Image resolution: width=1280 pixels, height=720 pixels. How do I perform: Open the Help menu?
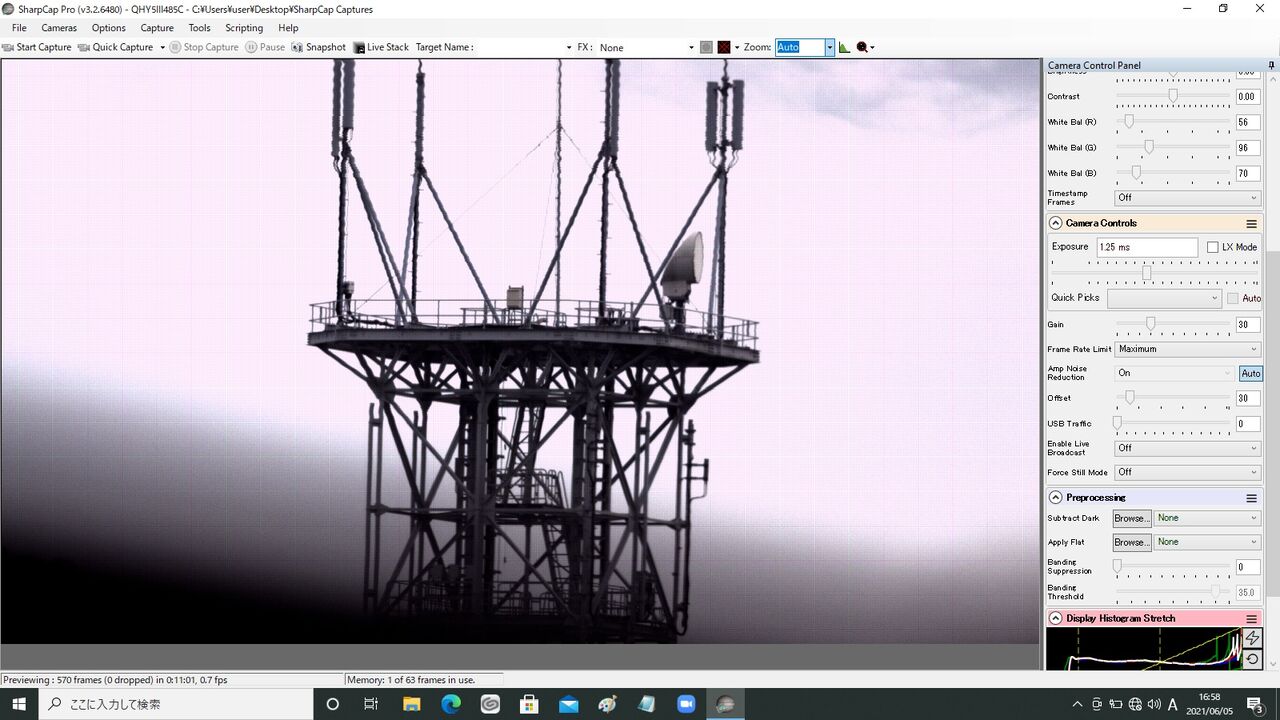[x=288, y=28]
